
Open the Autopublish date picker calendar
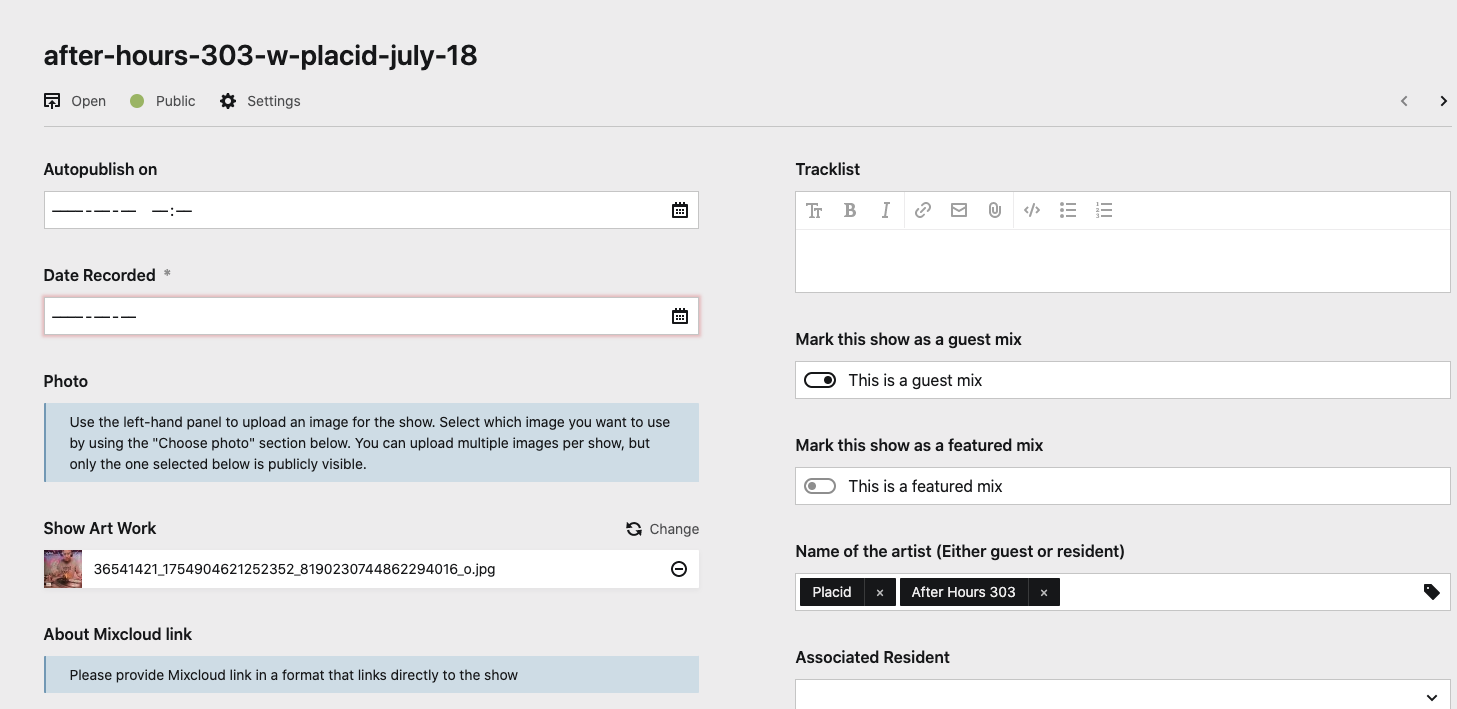680,210
